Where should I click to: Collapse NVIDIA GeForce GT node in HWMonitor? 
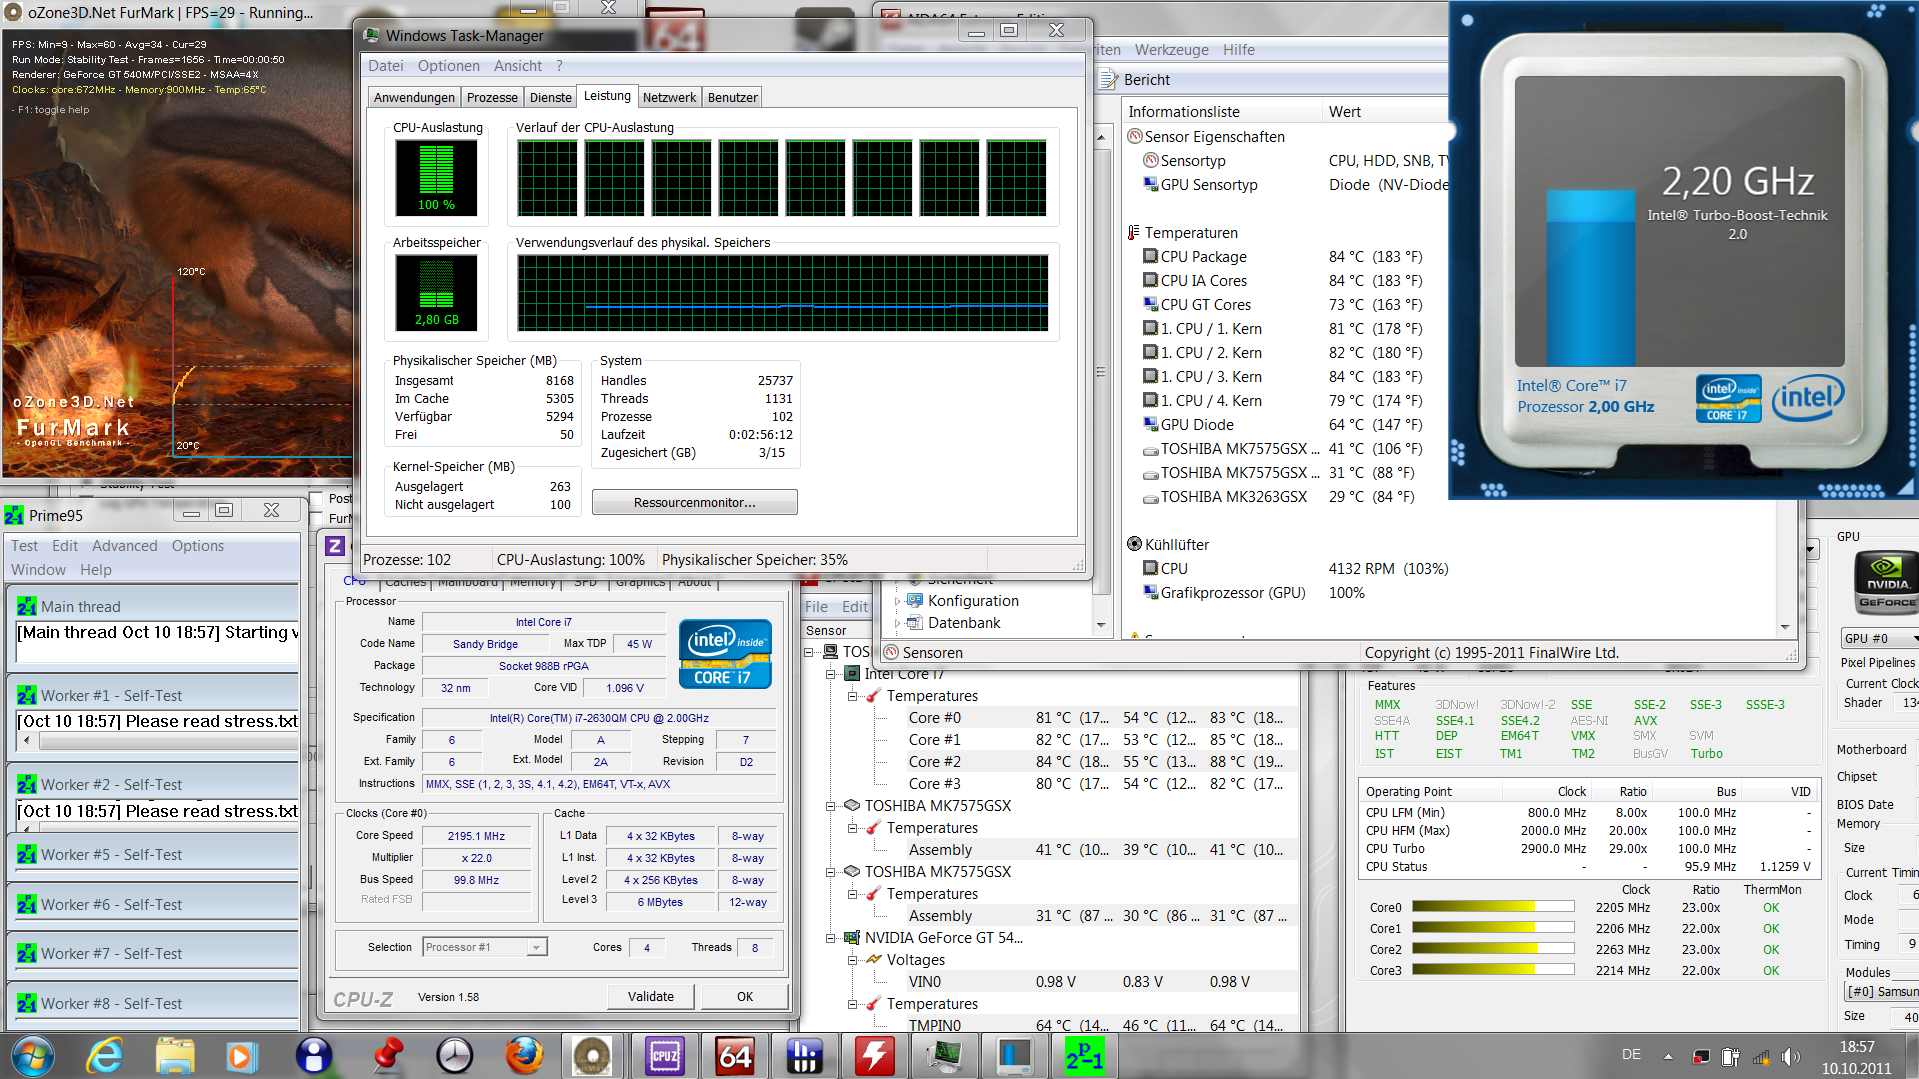[830, 938]
